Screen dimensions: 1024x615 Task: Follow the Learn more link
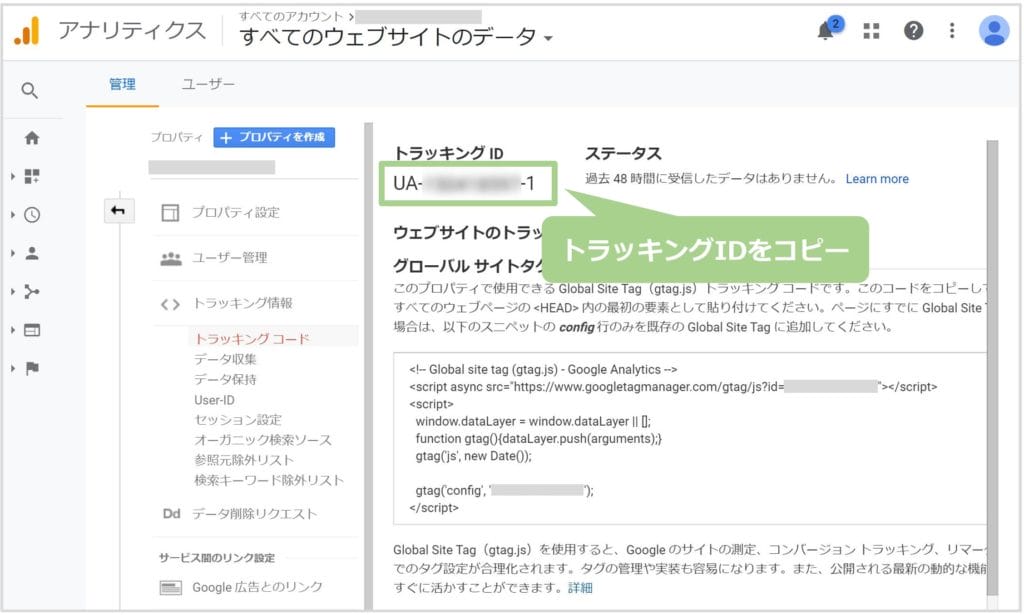tap(876, 179)
